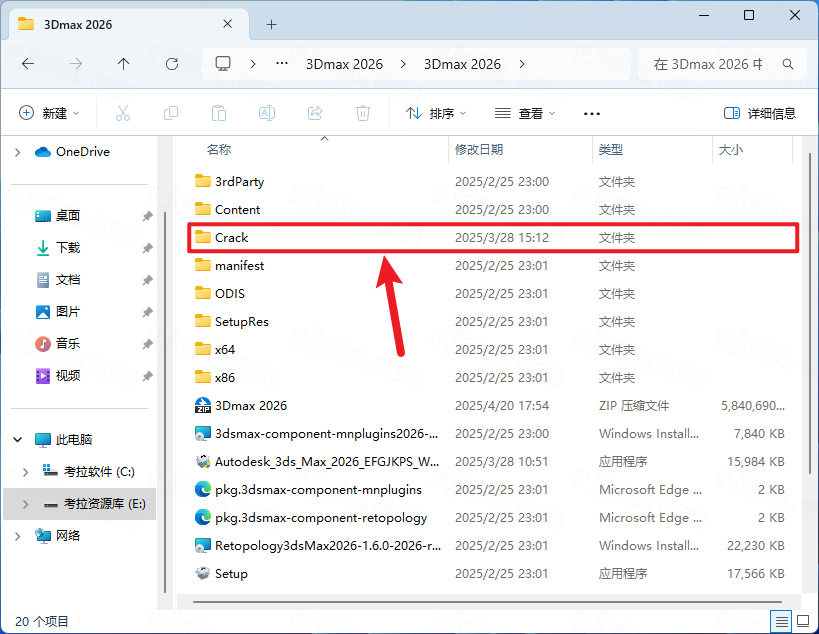Open the 查看 view dropdown
Image resolution: width=819 pixels, height=634 pixels.
coord(525,113)
